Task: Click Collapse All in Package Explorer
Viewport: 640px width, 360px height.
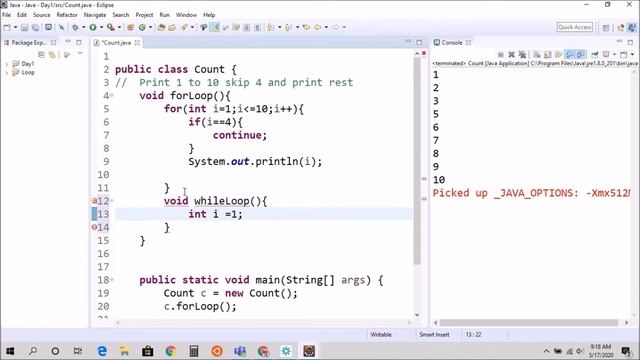Action: [41, 54]
